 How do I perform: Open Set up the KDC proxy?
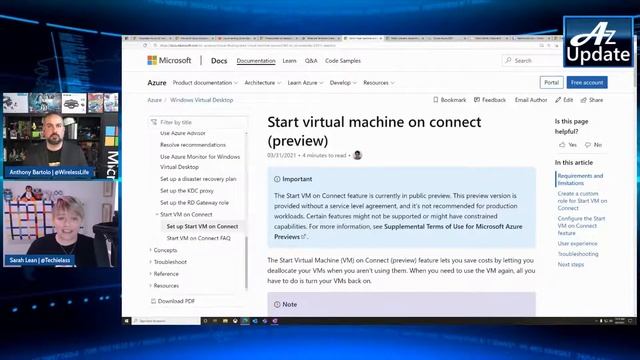pos(187,191)
